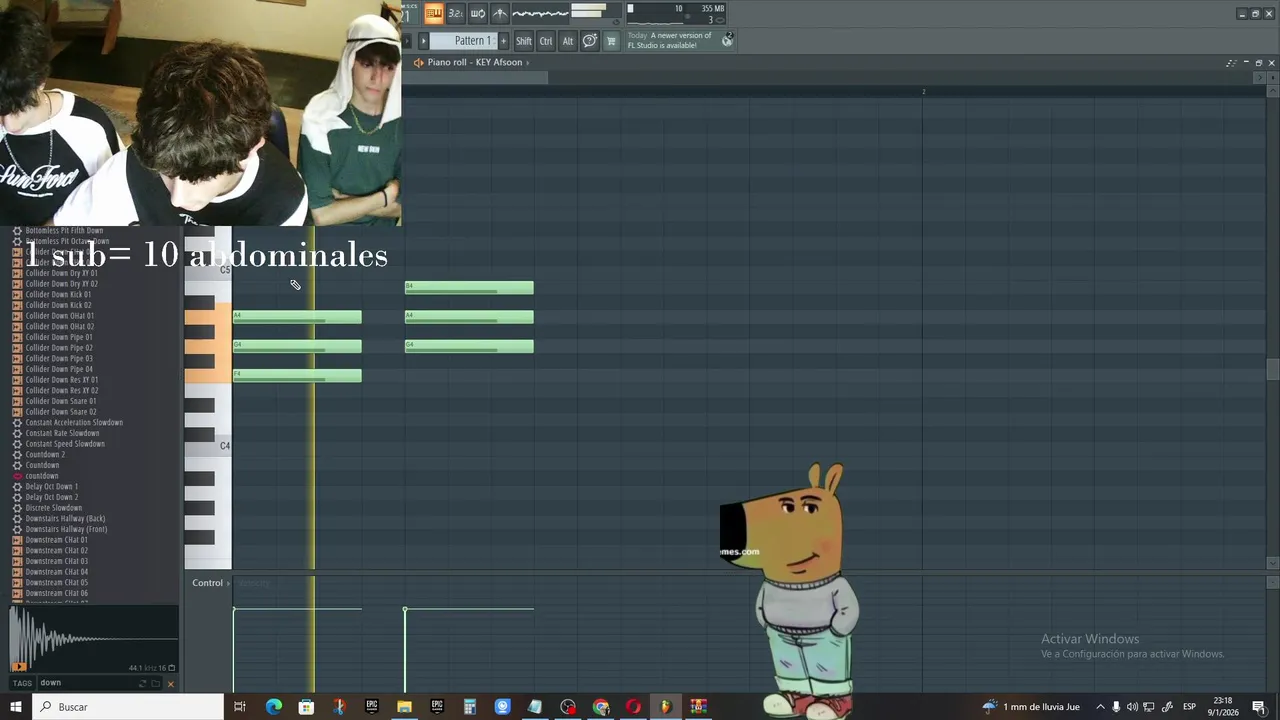
Task: Select 'Downstream CHat 03' sample
Action: (x=57, y=561)
